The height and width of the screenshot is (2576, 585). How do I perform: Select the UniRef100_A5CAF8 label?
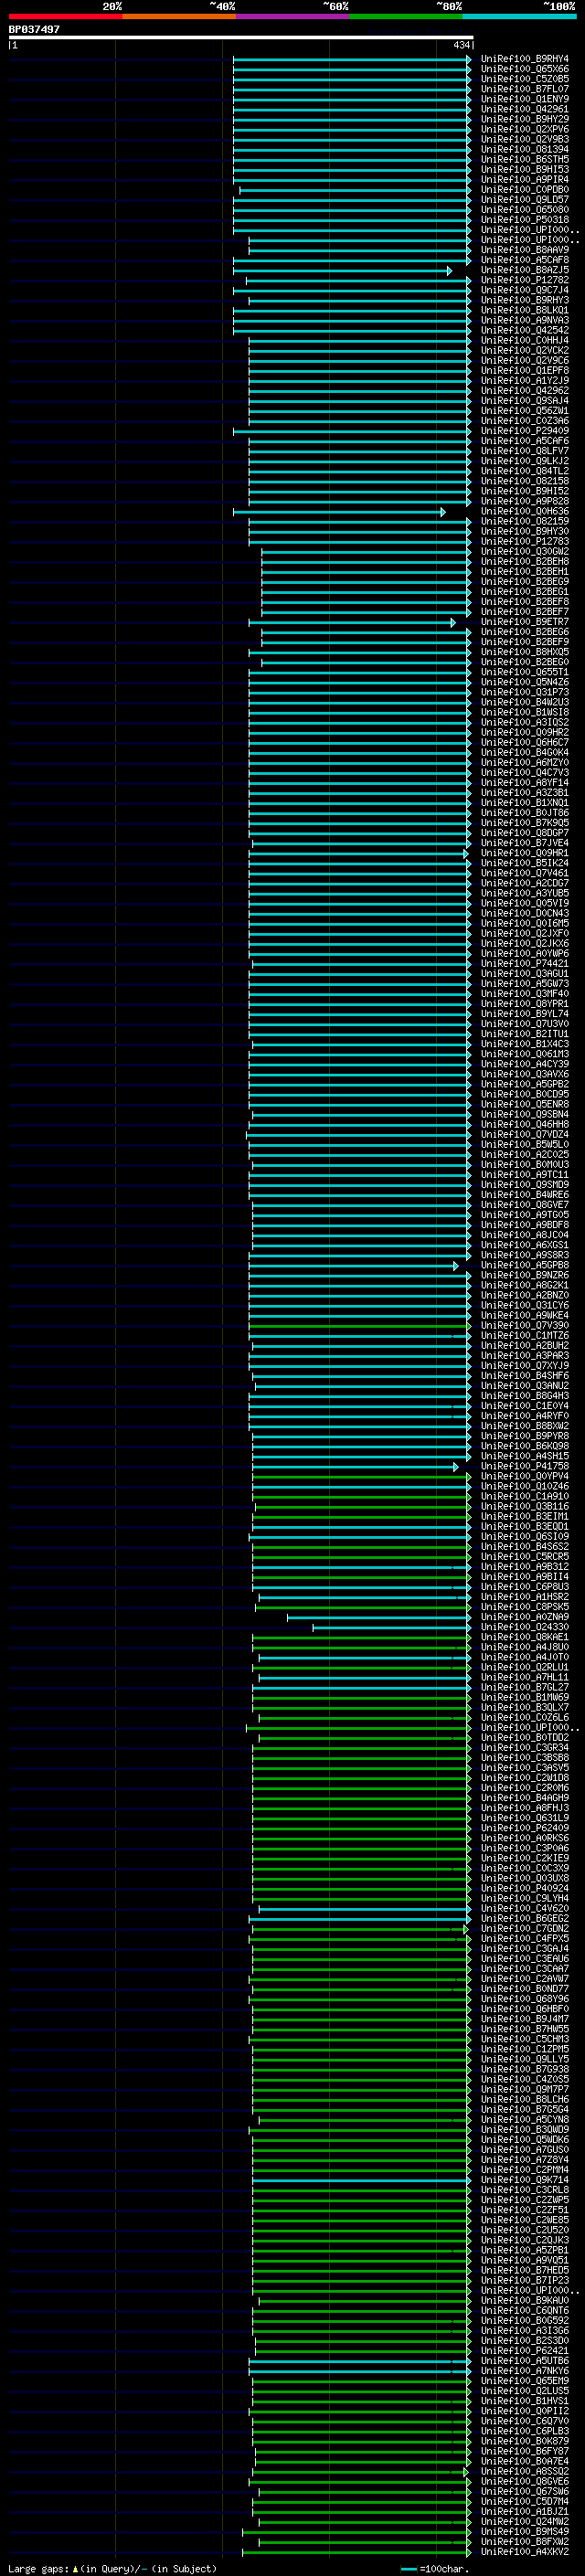tap(525, 260)
